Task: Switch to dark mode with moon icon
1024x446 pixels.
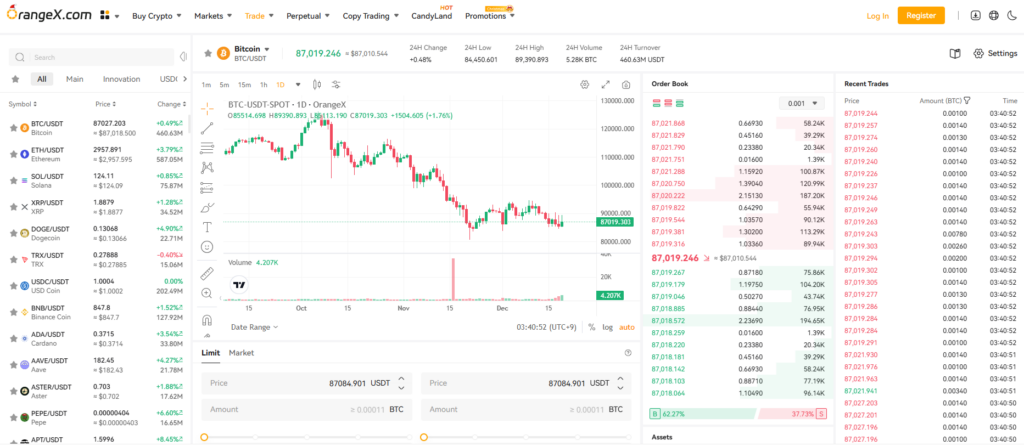Action: (1012, 16)
